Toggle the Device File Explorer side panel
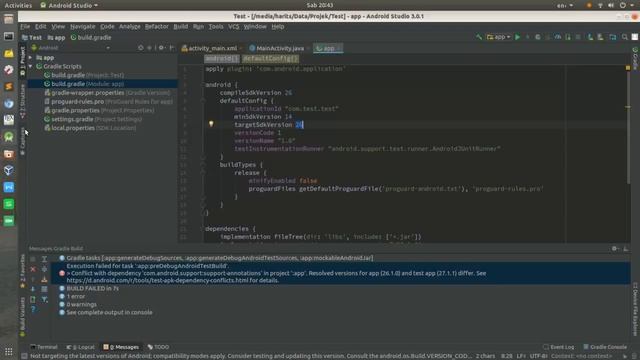The height and width of the screenshot is (360, 640). 635,308
